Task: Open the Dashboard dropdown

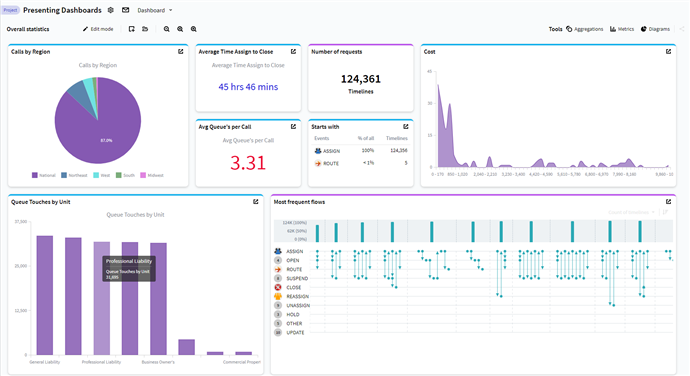Action: point(154,10)
